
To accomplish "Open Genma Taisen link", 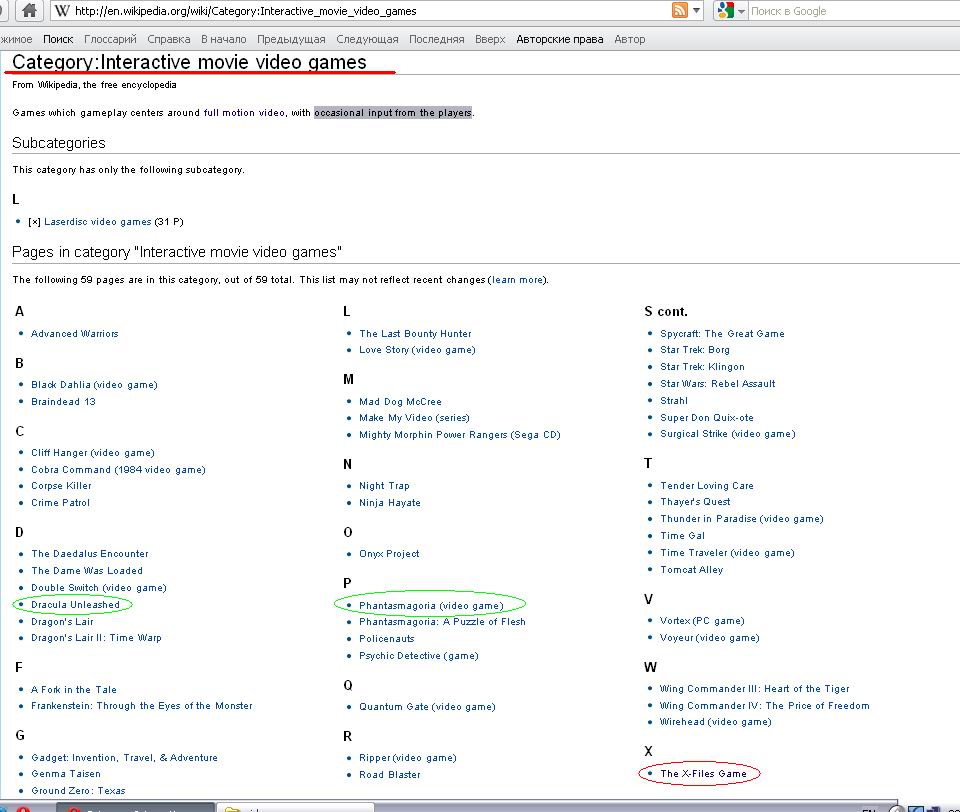I will pos(66,773).
